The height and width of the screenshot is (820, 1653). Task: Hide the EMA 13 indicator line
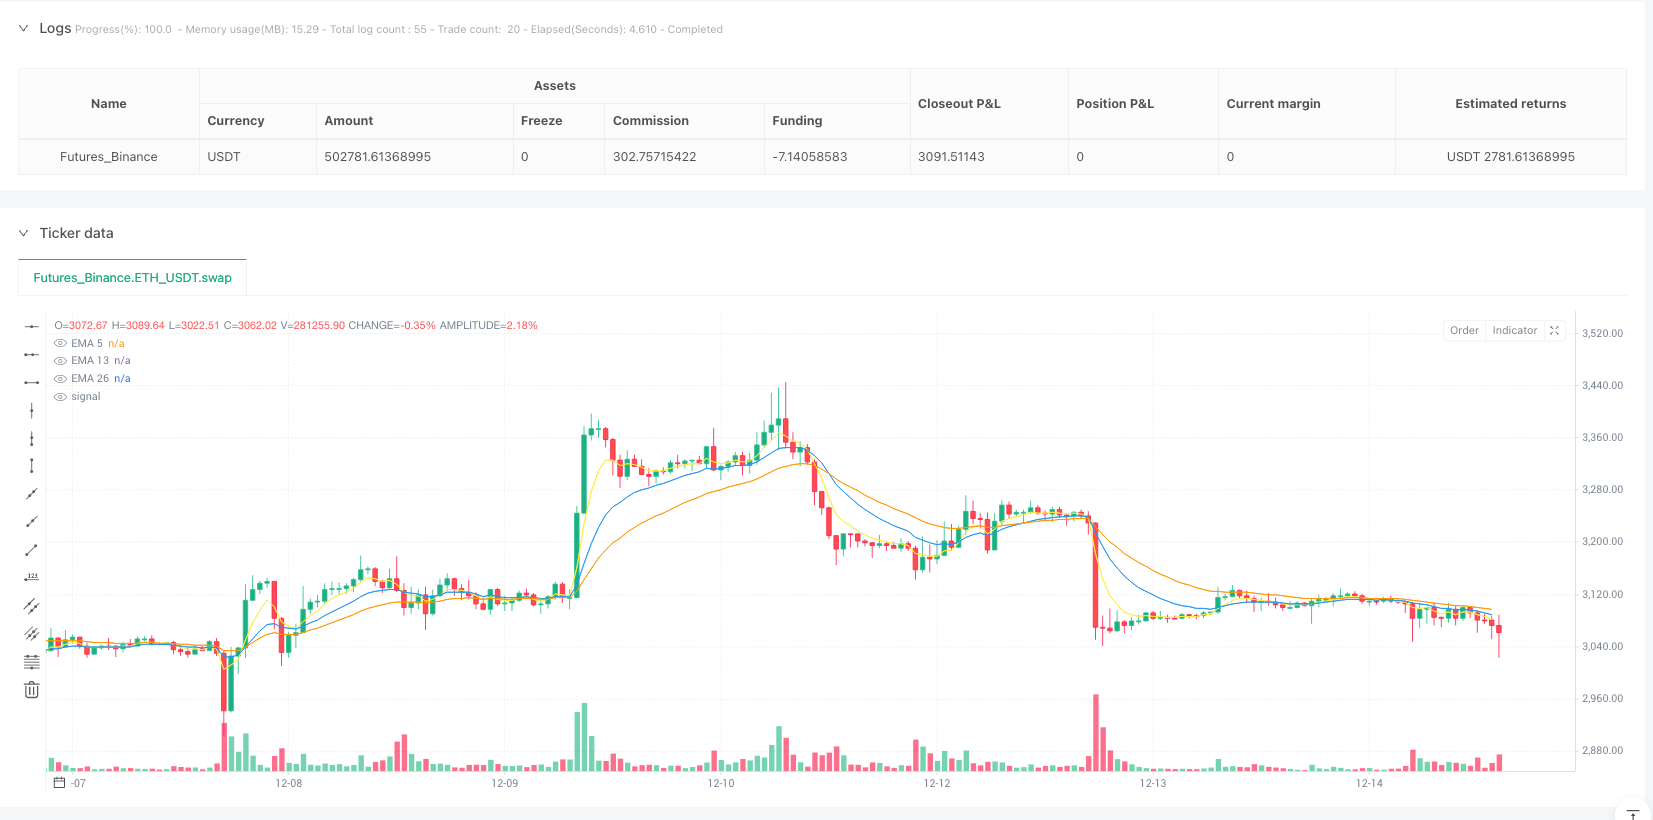tap(61, 361)
